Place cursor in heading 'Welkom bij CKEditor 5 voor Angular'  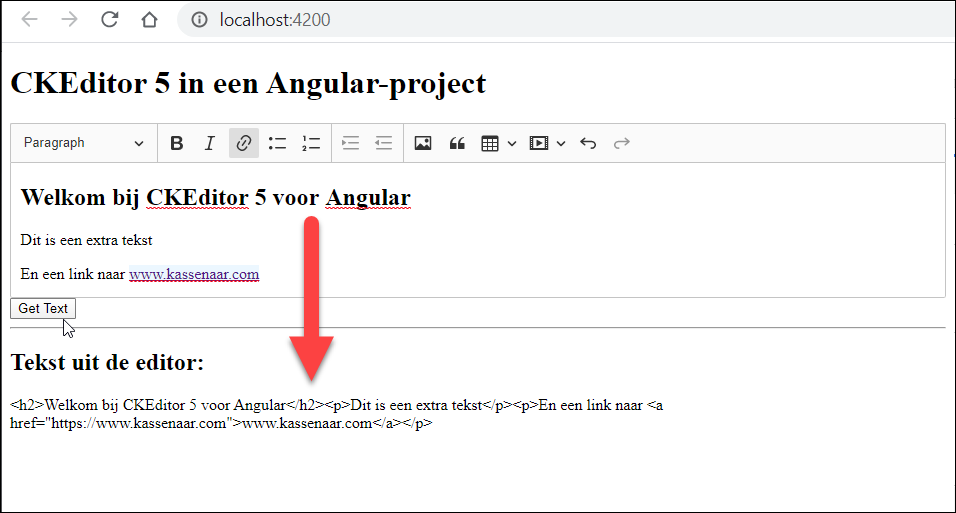pos(216,198)
